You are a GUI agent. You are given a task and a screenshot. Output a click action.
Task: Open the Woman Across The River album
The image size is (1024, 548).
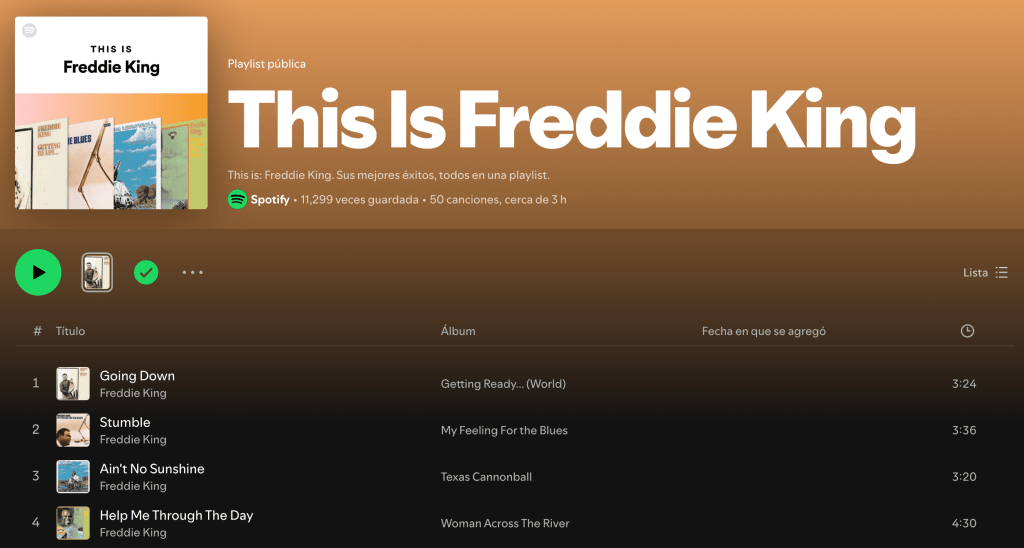tap(505, 523)
